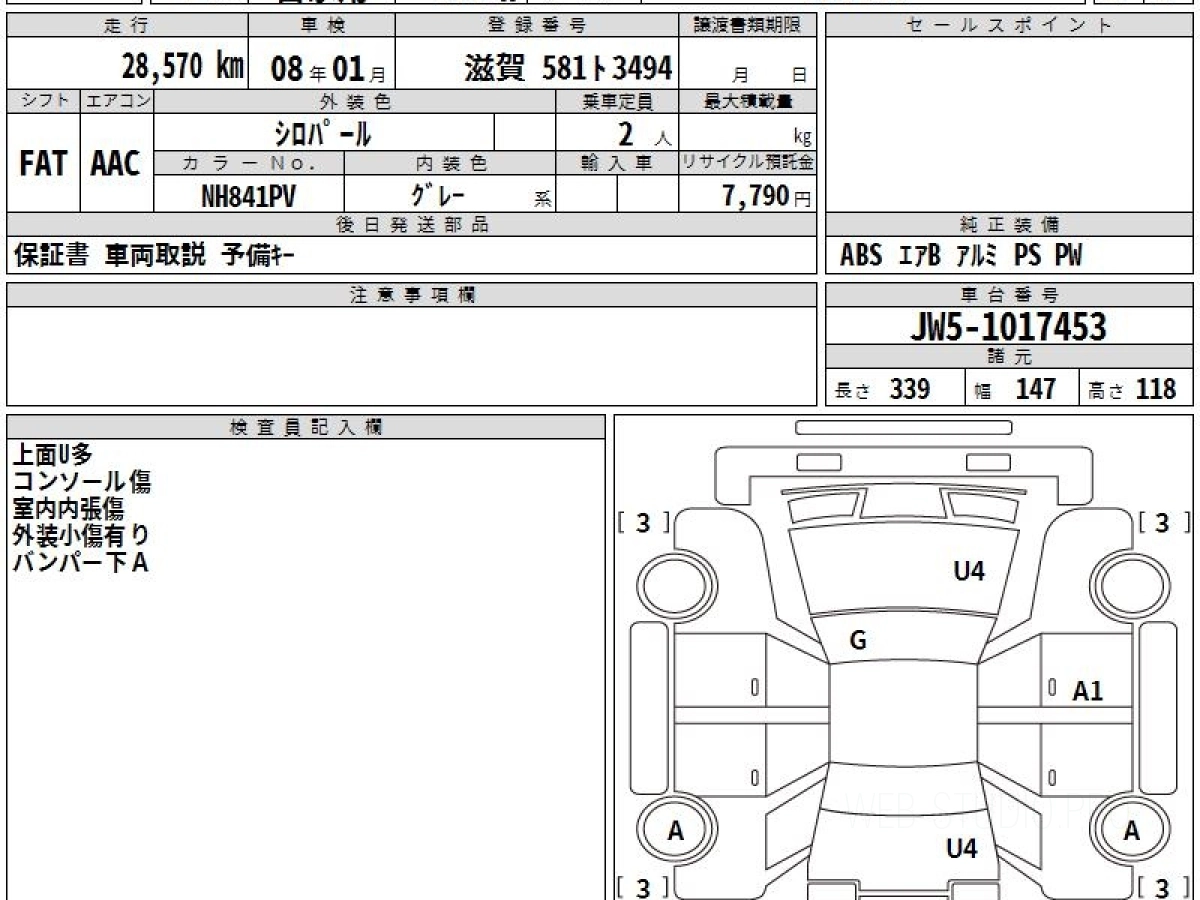
Task: Select the セールスポイント heading
Action: [x=1010, y=26]
